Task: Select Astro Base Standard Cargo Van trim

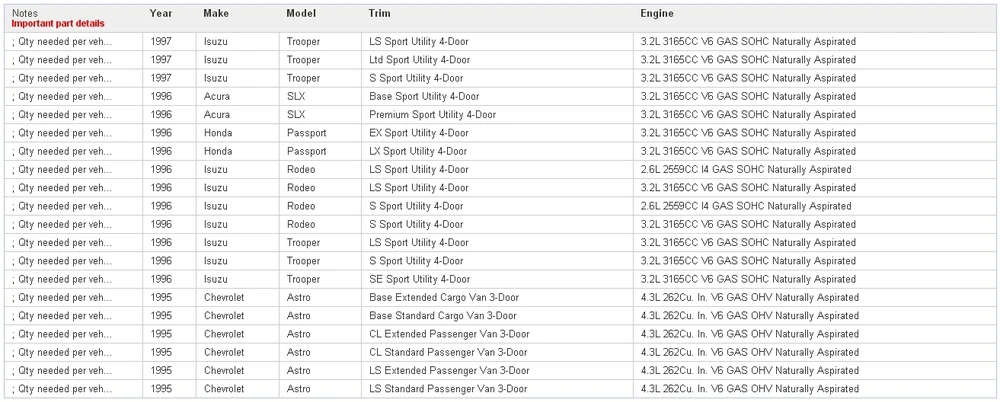Action: [443, 316]
